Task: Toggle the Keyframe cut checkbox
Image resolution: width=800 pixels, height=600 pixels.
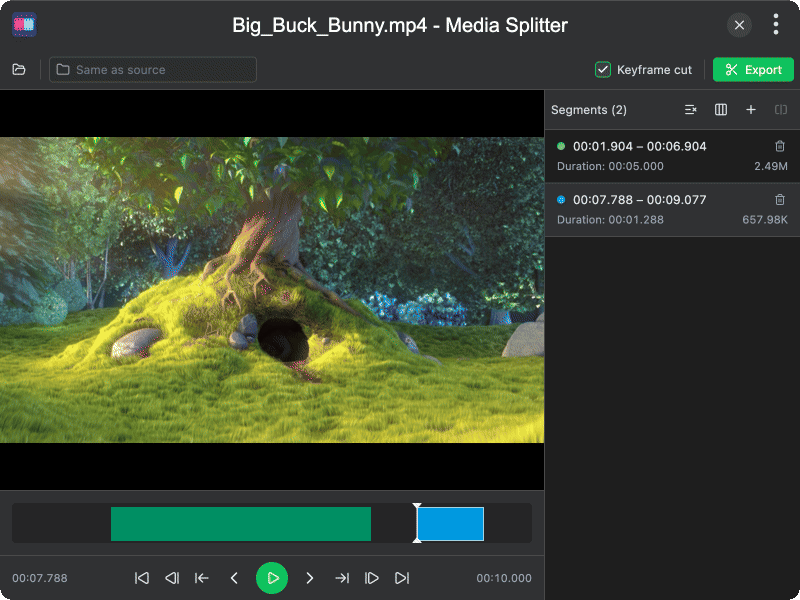Action: click(x=603, y=69)
